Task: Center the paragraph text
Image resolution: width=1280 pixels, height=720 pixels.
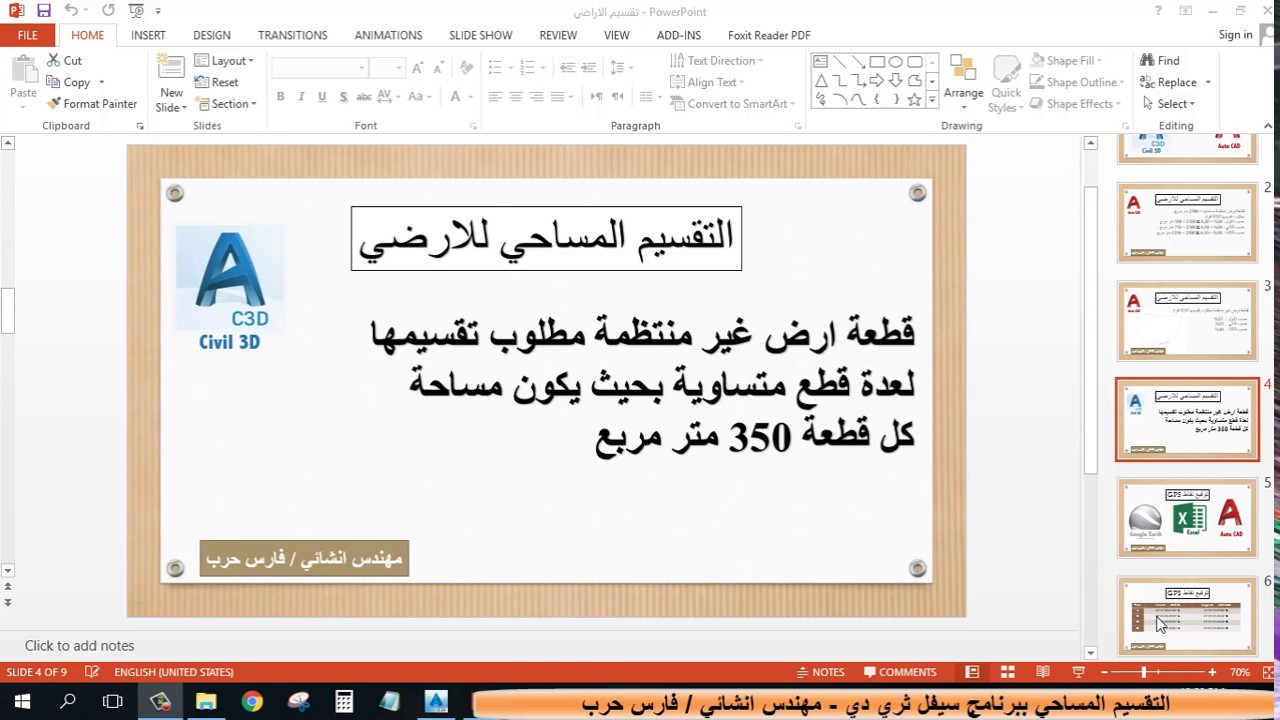Action: 516,97
